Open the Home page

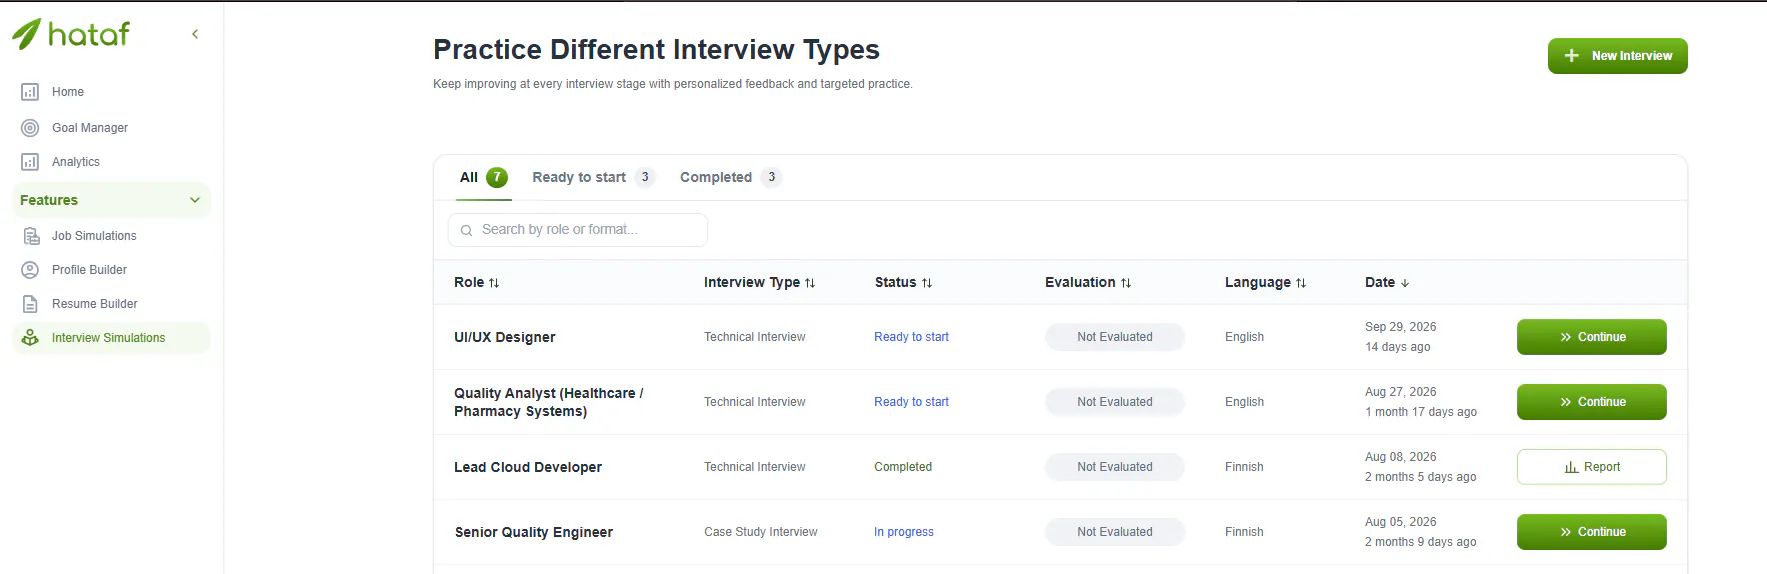68,92
